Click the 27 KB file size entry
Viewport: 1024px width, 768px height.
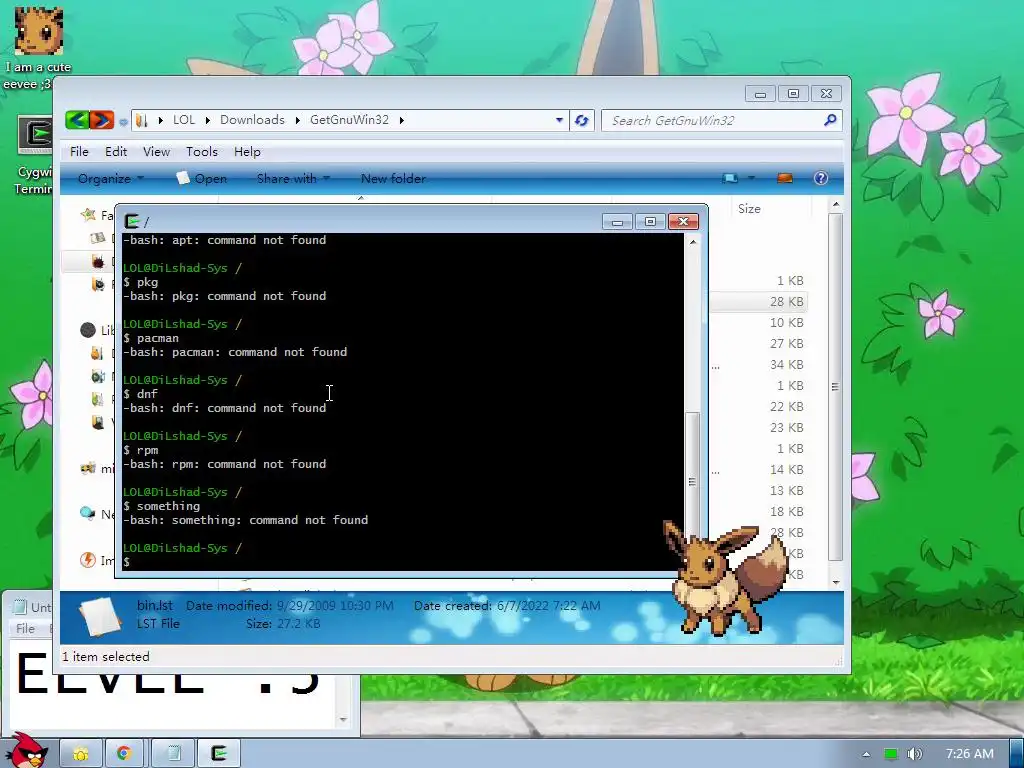point(786,344)
